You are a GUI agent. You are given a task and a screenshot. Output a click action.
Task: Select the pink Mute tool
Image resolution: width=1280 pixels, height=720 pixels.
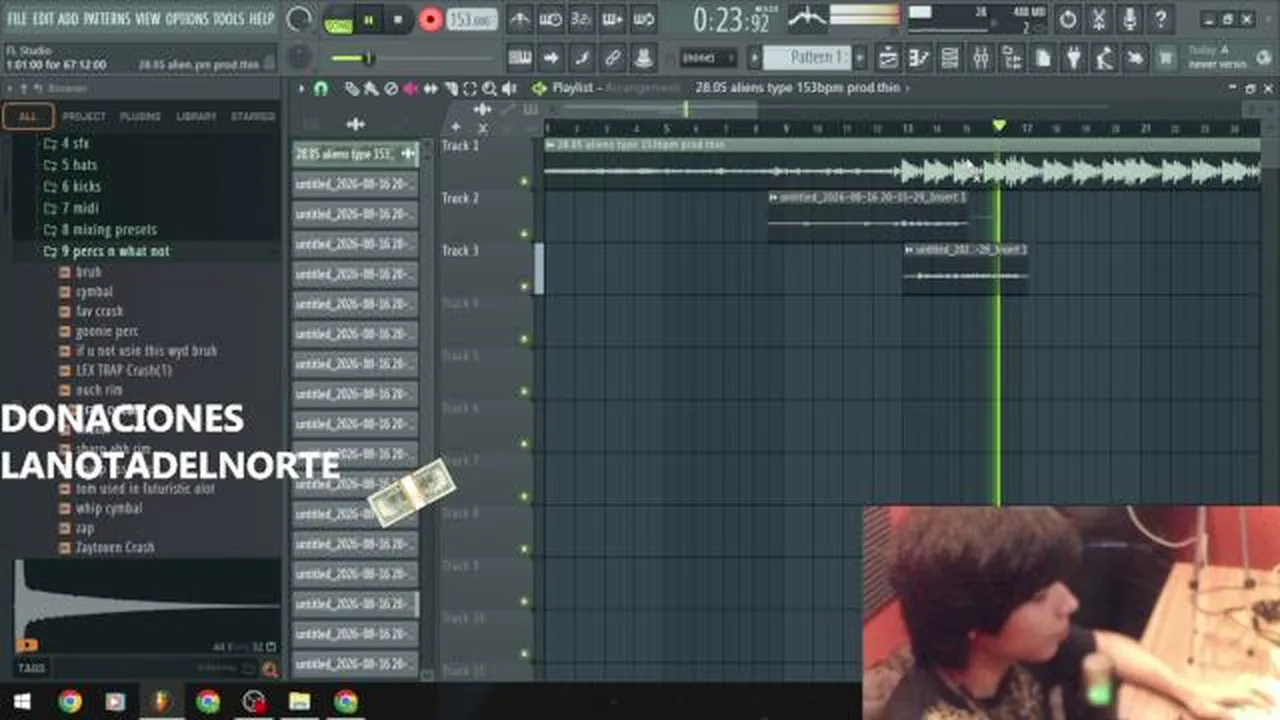click(x=411, y=89)
